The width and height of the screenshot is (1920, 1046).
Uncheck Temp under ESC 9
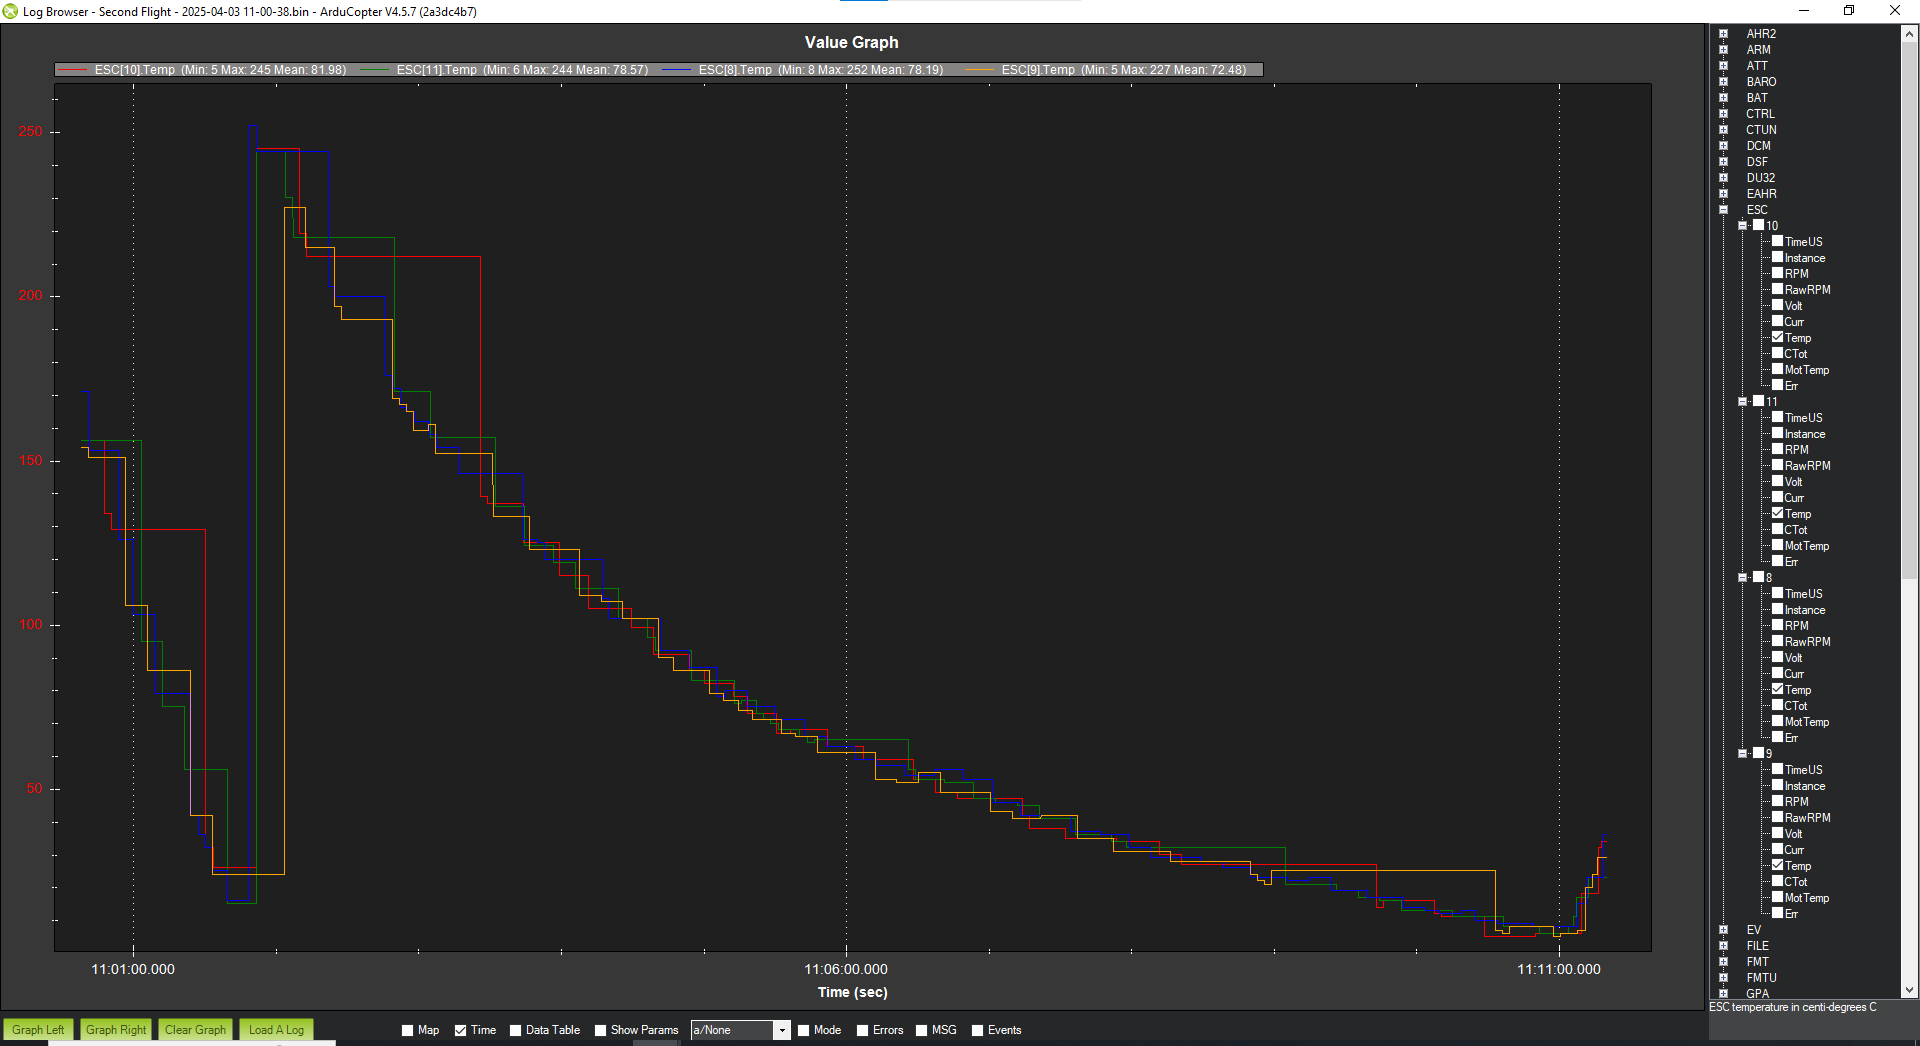click(x=1777, y=865)
